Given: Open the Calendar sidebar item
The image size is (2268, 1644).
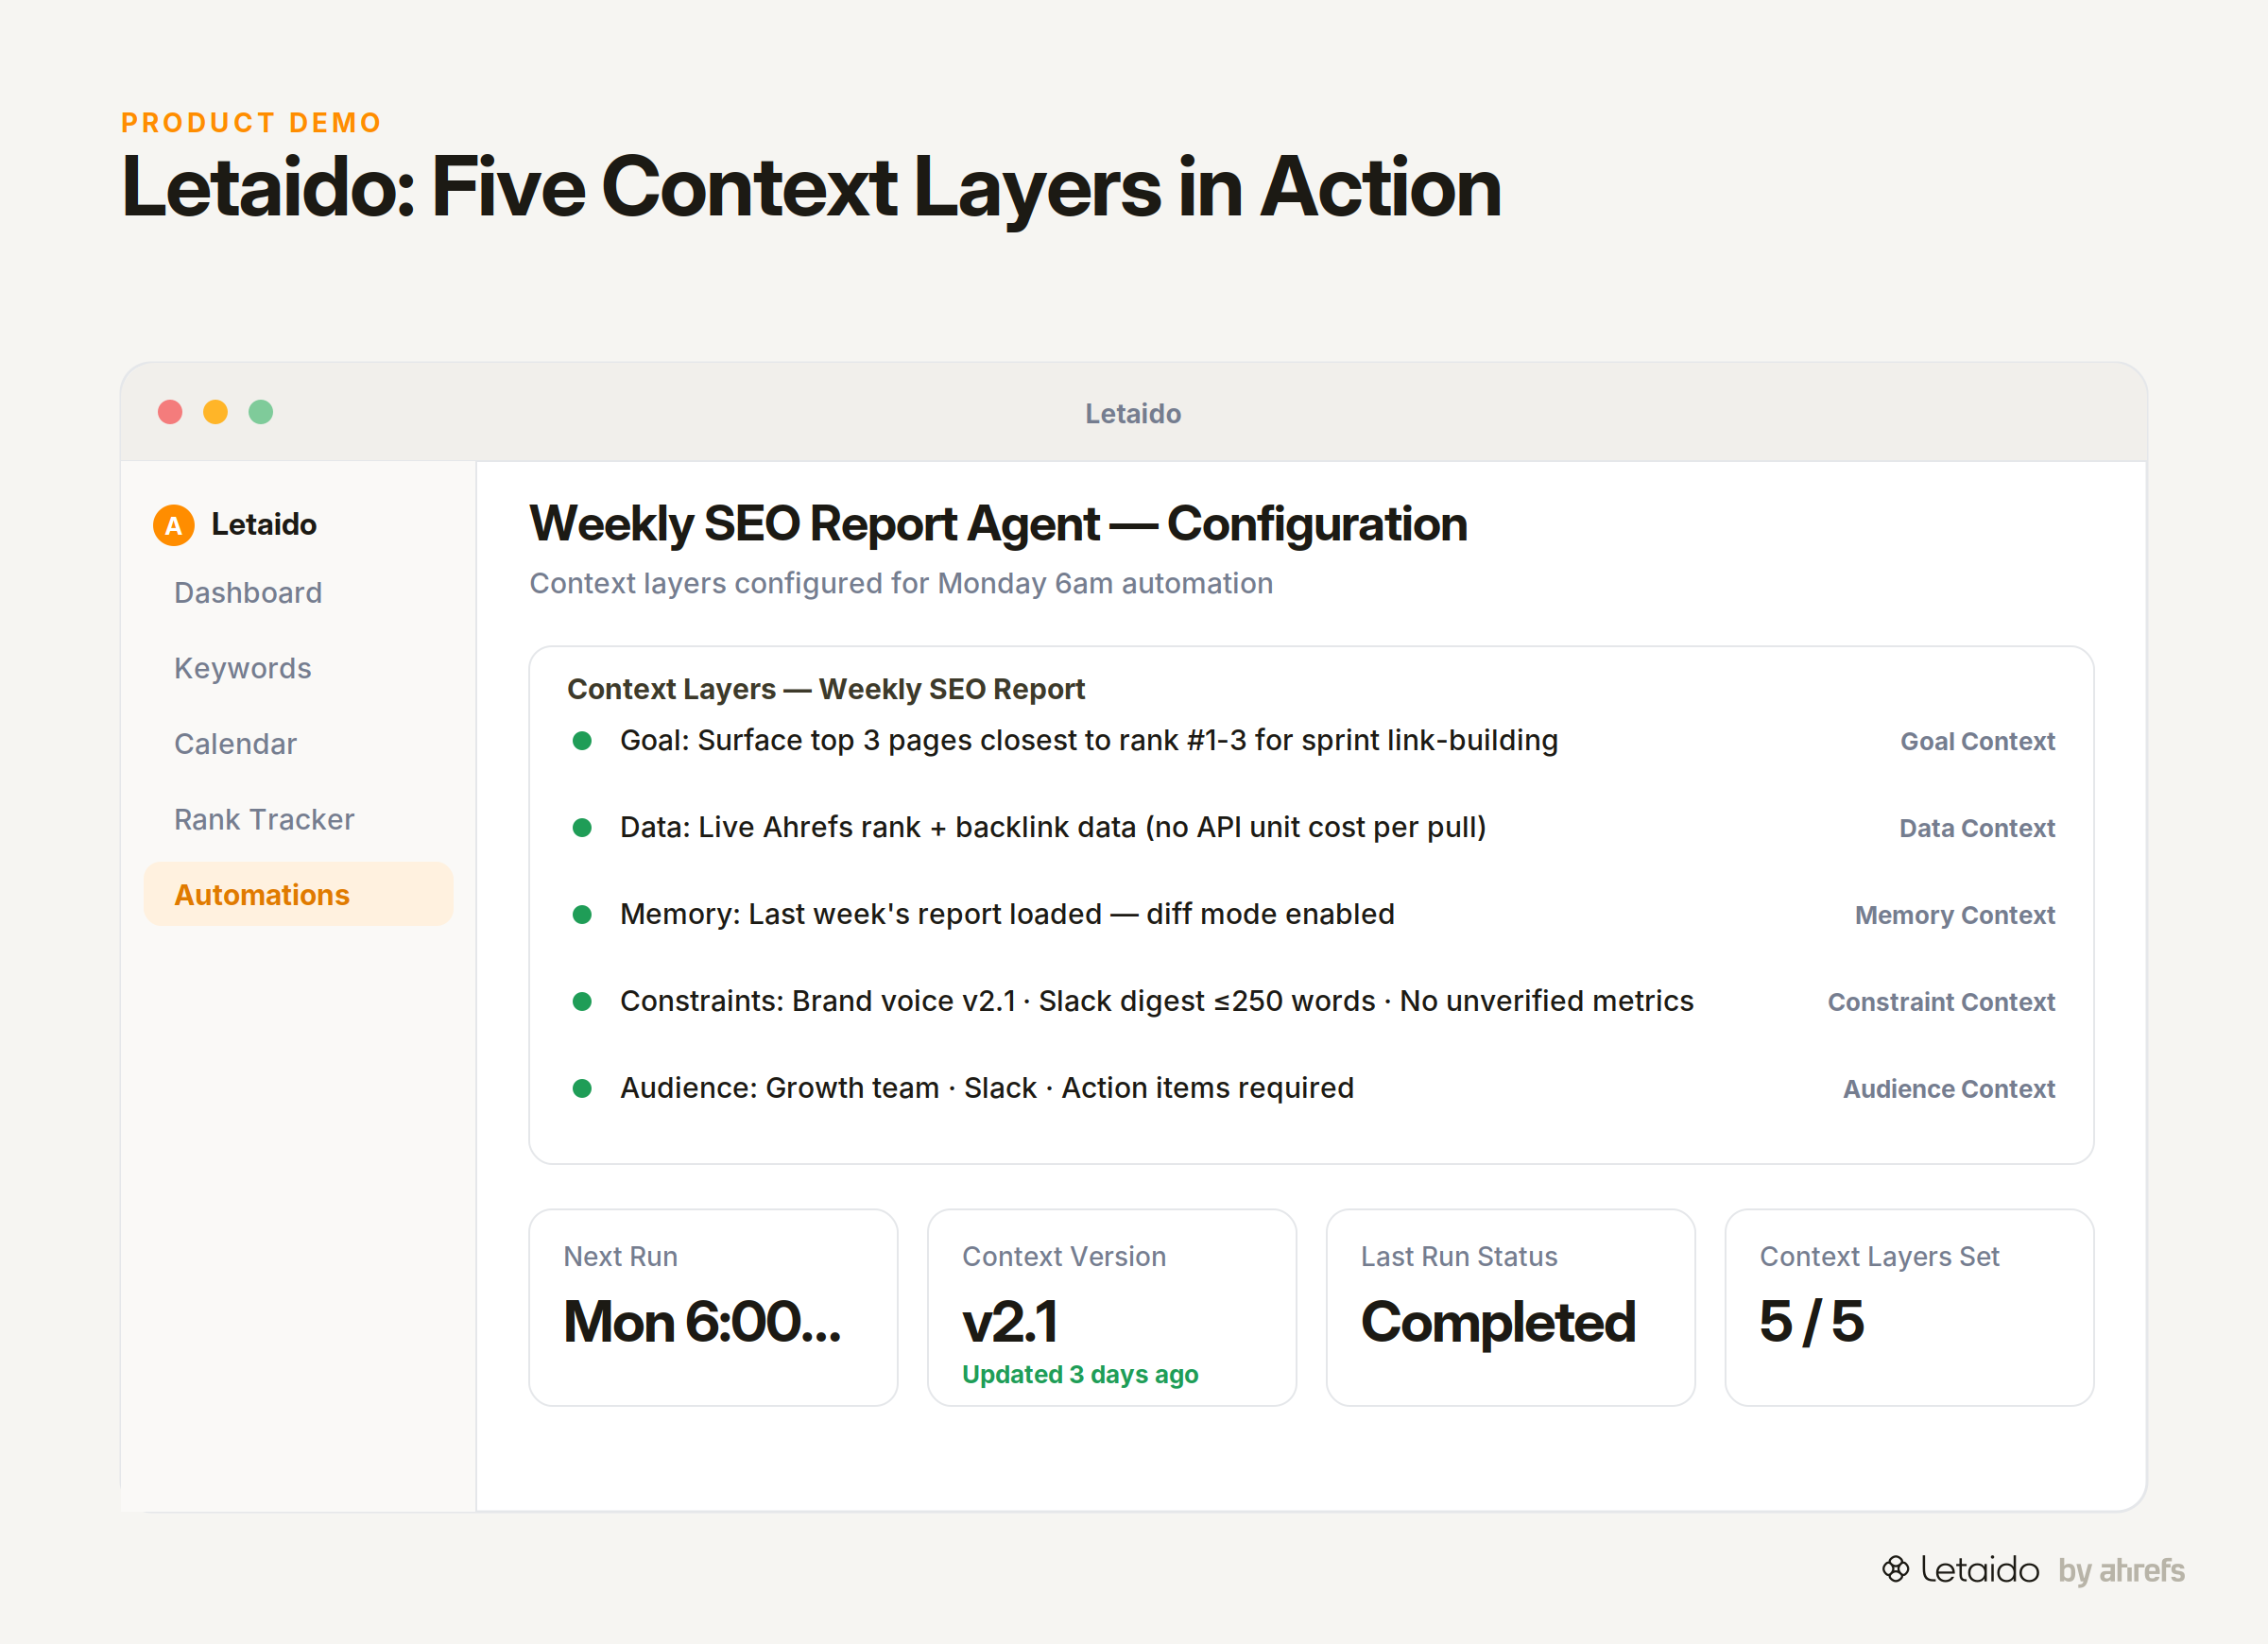Looking at the screenshot, I should coord(236,744).
